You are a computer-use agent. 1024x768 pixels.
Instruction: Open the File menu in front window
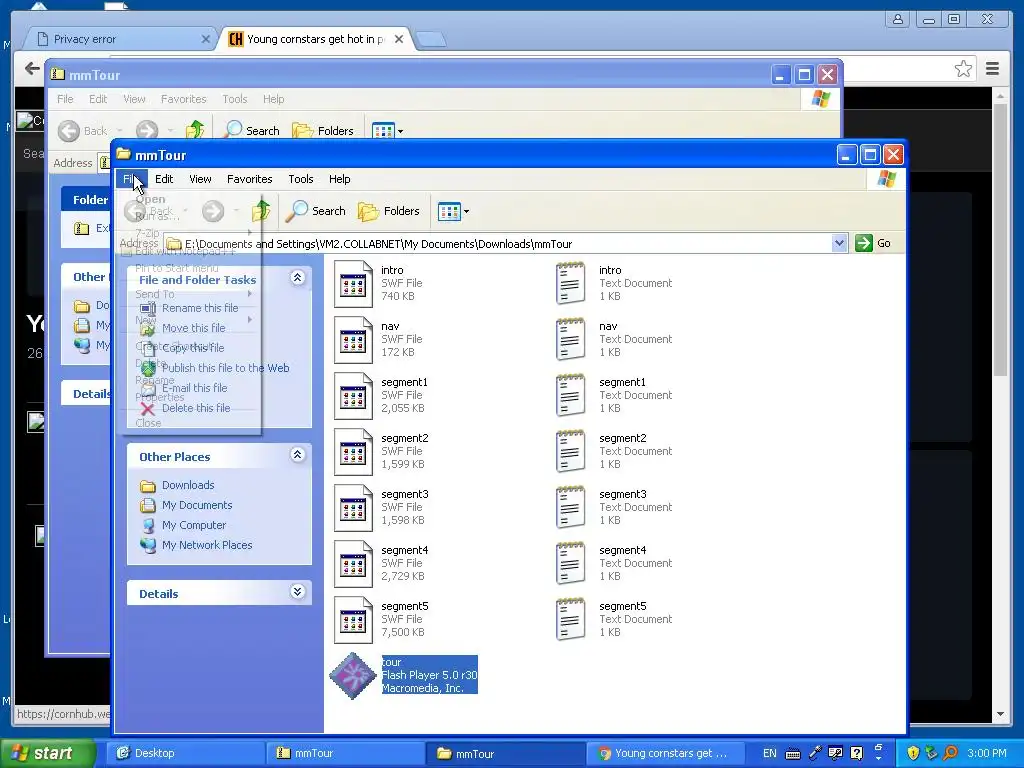(131, 179)
